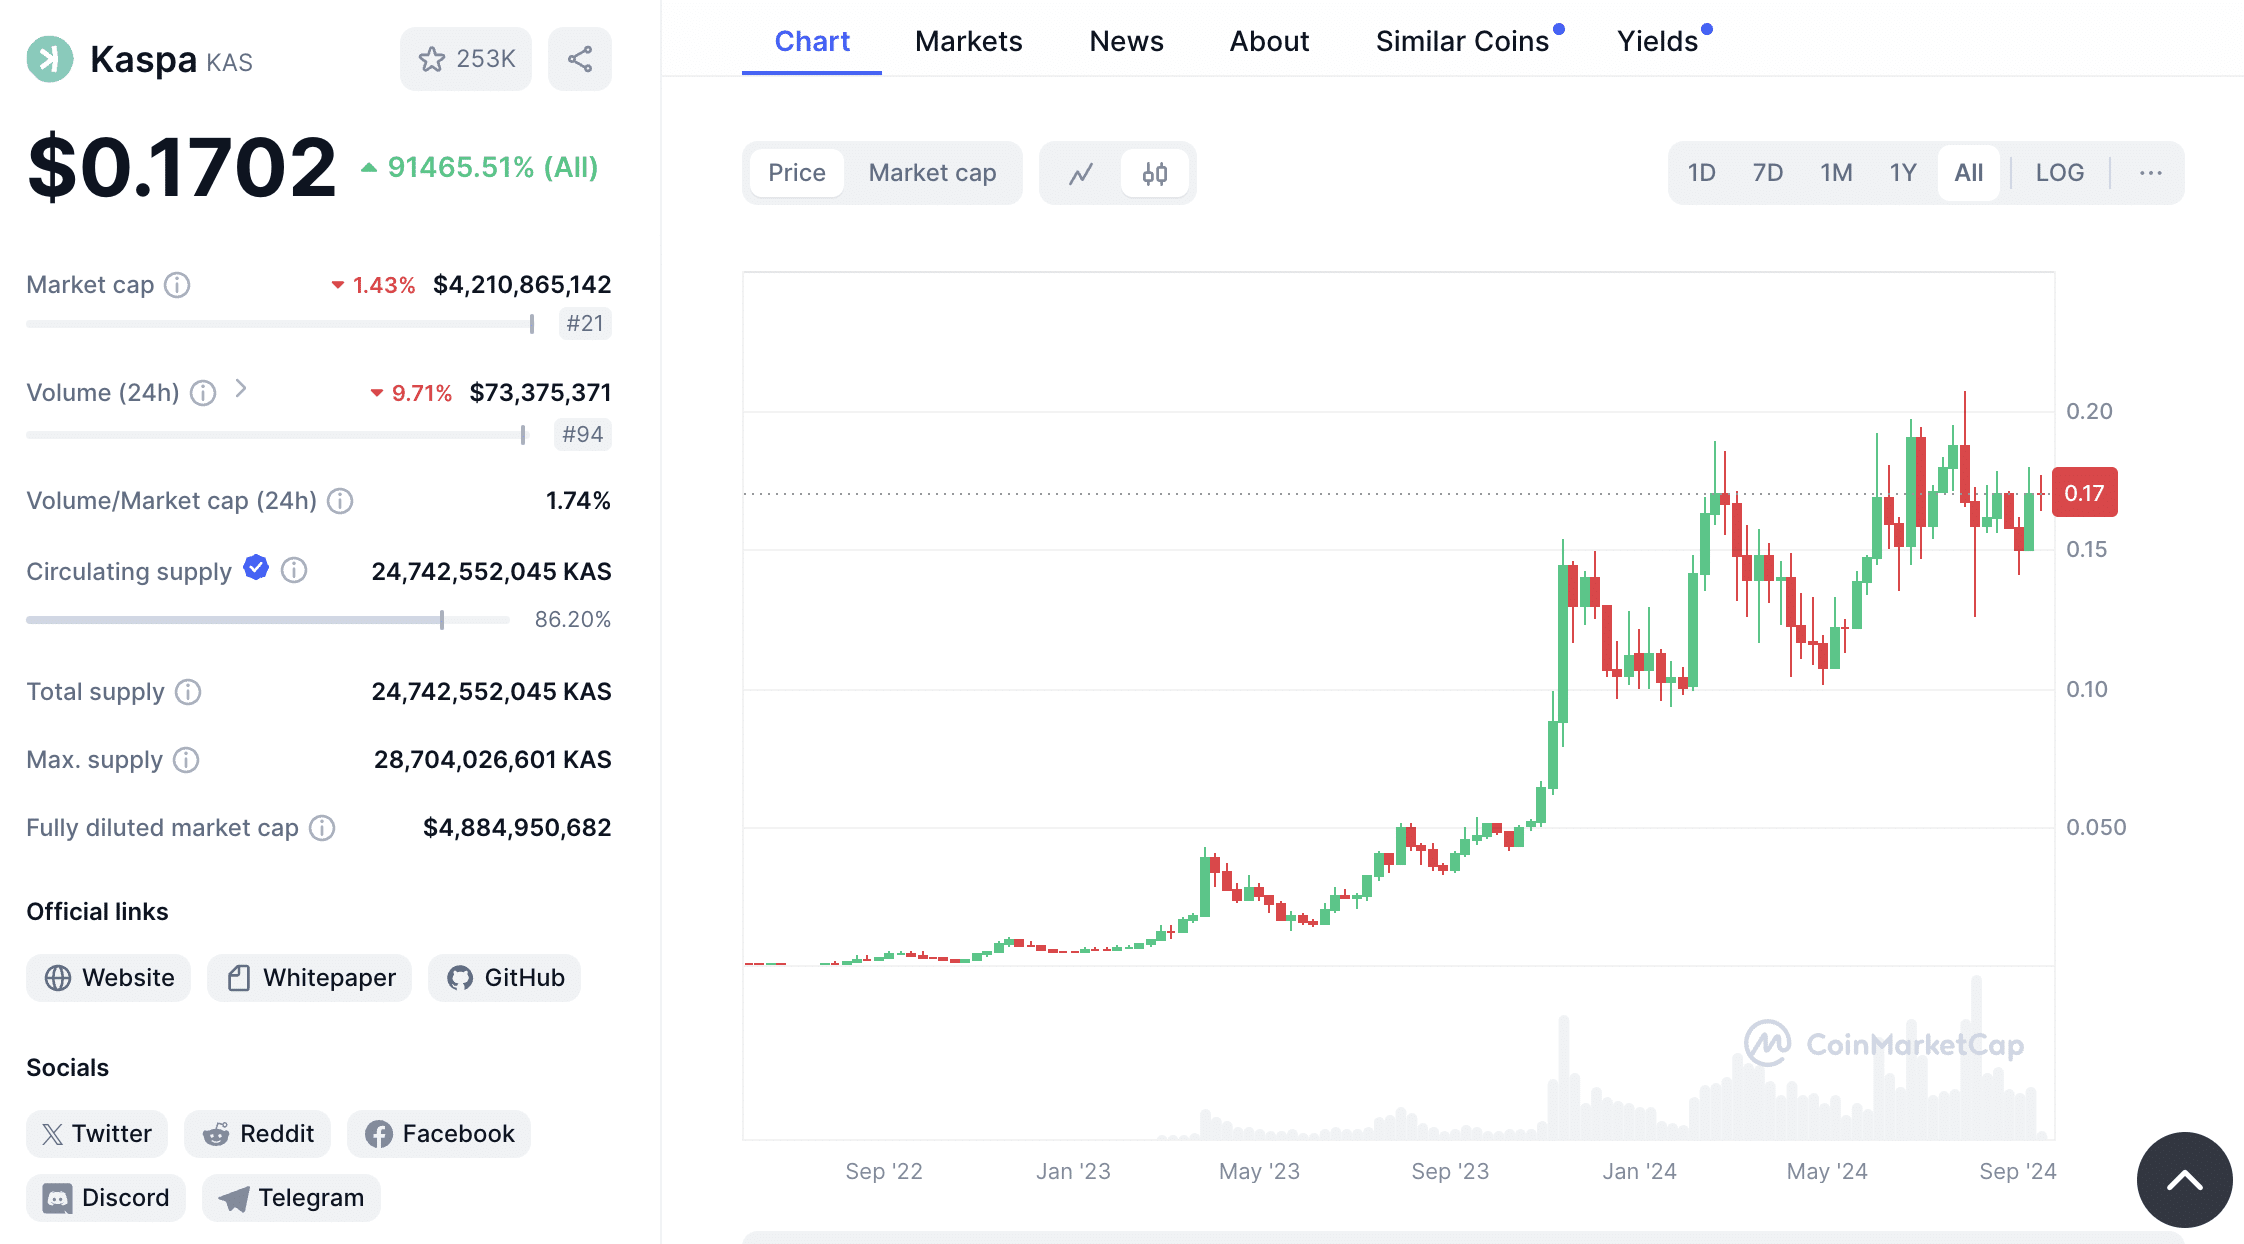Click the $4,884,950,682 fully diluted value
Viewport: 2244px width, 1244px height.
(x=517, y=828)
